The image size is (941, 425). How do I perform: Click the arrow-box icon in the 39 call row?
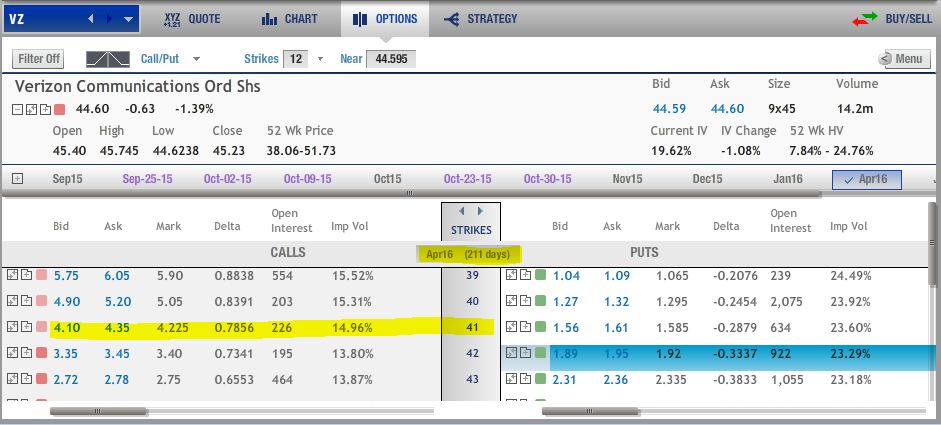(x=13, y=275)
